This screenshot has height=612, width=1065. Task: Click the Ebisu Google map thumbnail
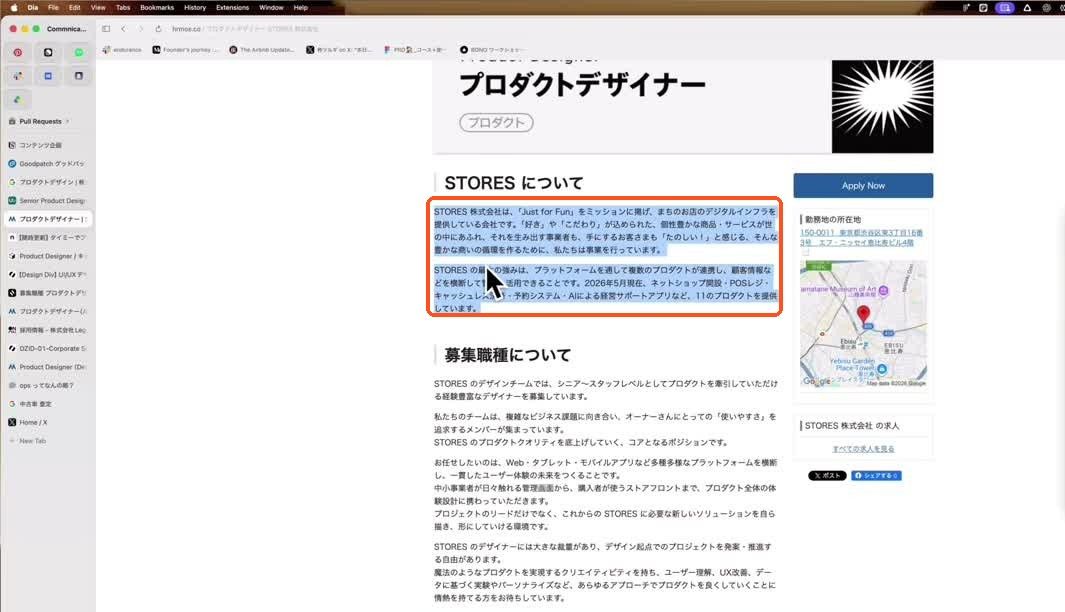pos(863,324)
